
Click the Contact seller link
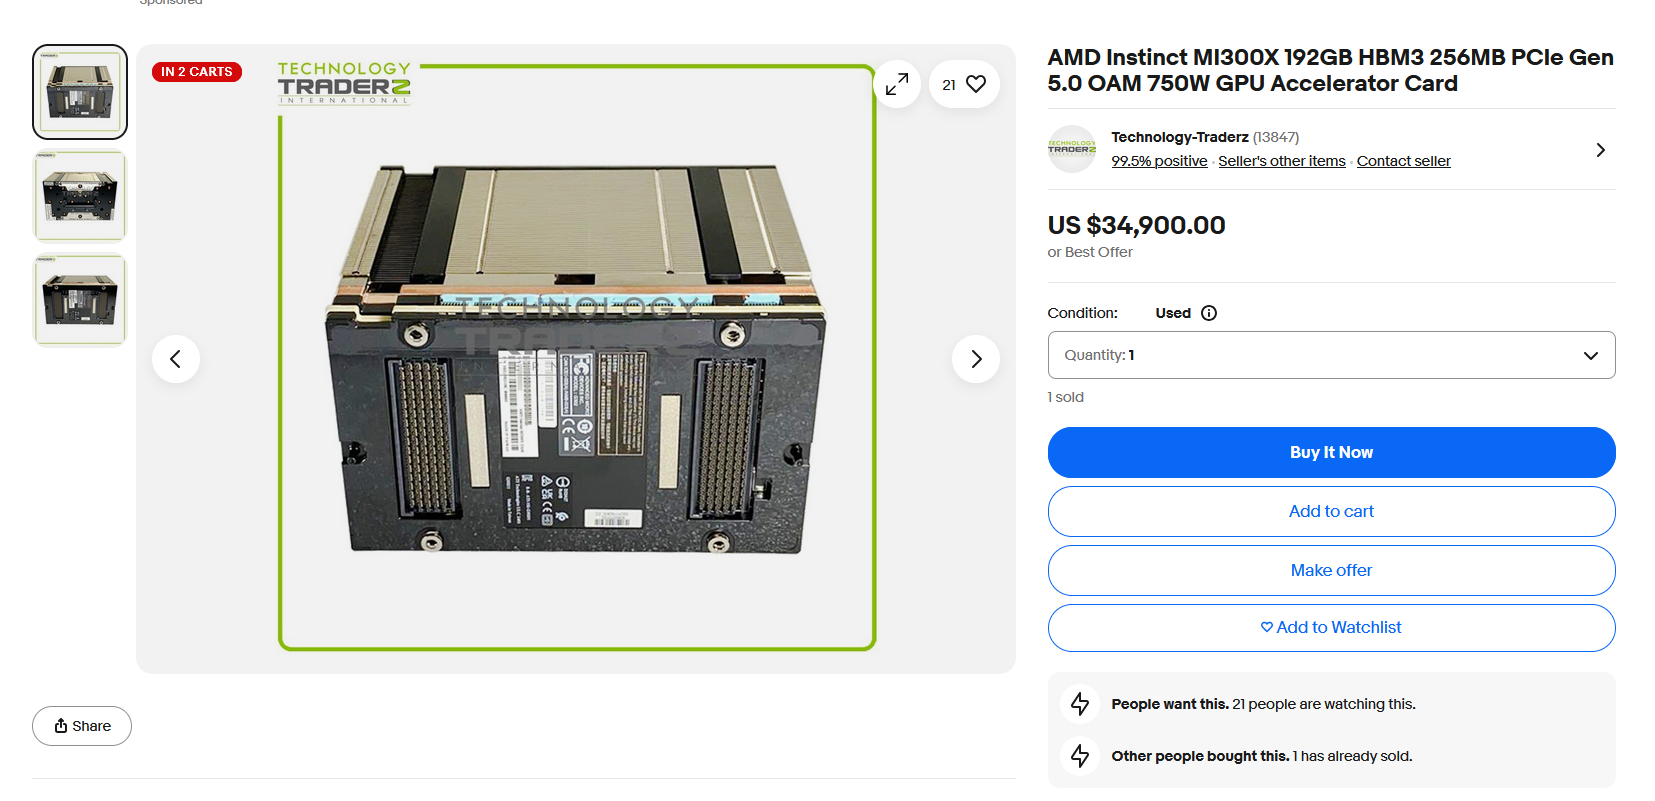pyautogui.click(x=1403, y=161)
